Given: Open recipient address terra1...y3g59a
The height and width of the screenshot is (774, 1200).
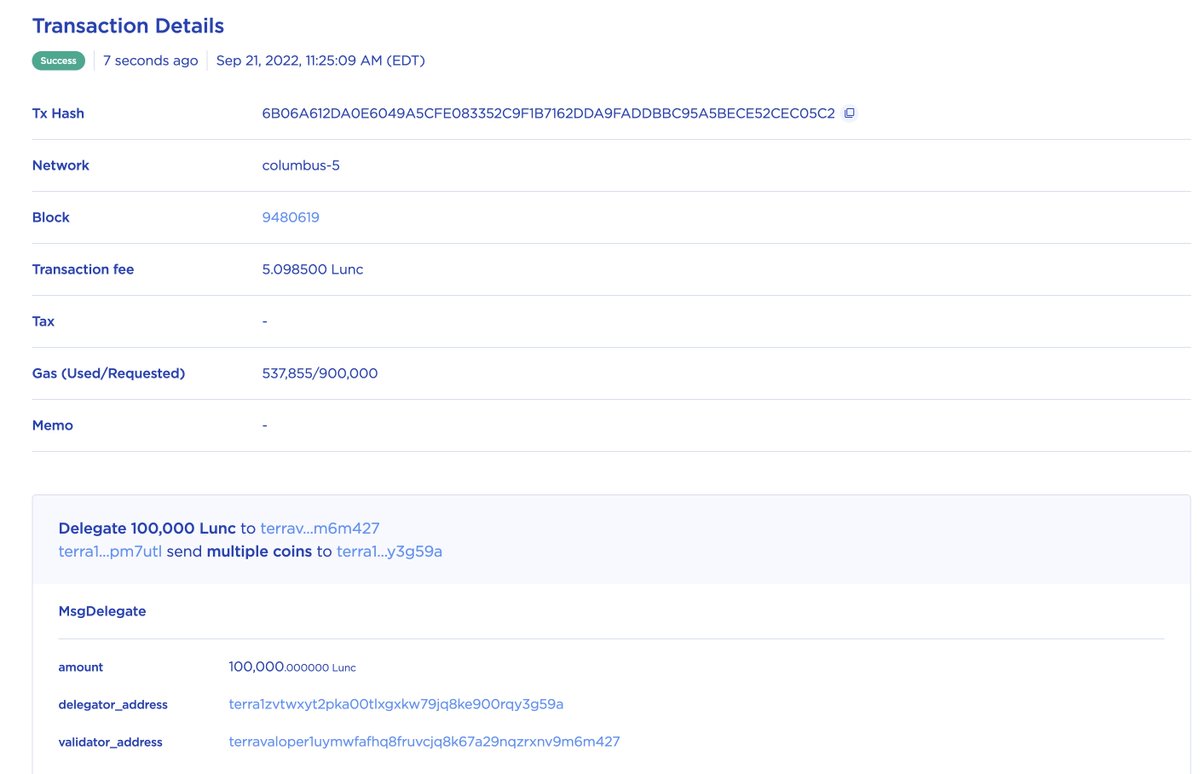Looking at the screenshot, I should 389,551.
